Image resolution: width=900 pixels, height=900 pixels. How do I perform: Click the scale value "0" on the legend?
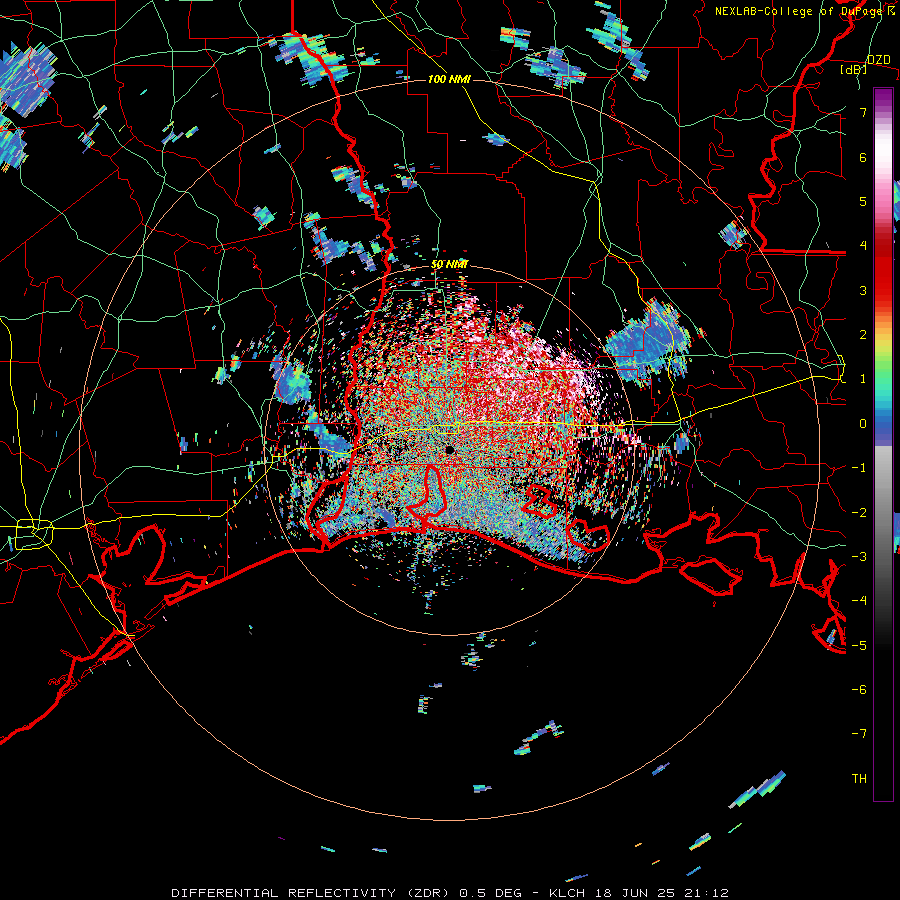click(863, 424)
